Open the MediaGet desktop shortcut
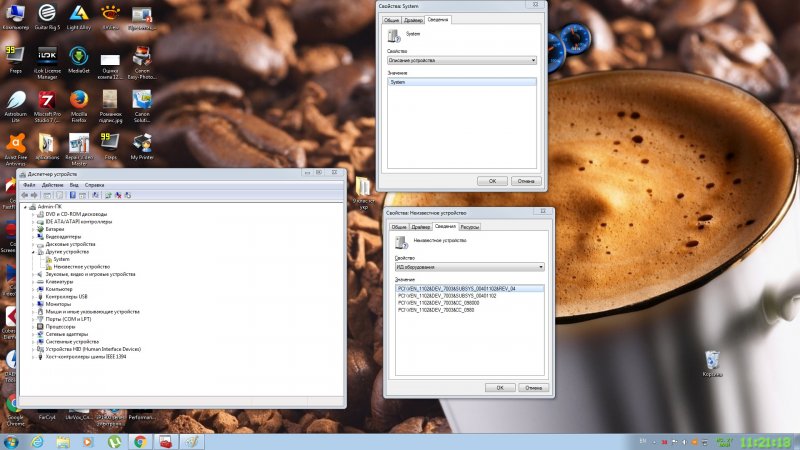 tap(79, 57)
